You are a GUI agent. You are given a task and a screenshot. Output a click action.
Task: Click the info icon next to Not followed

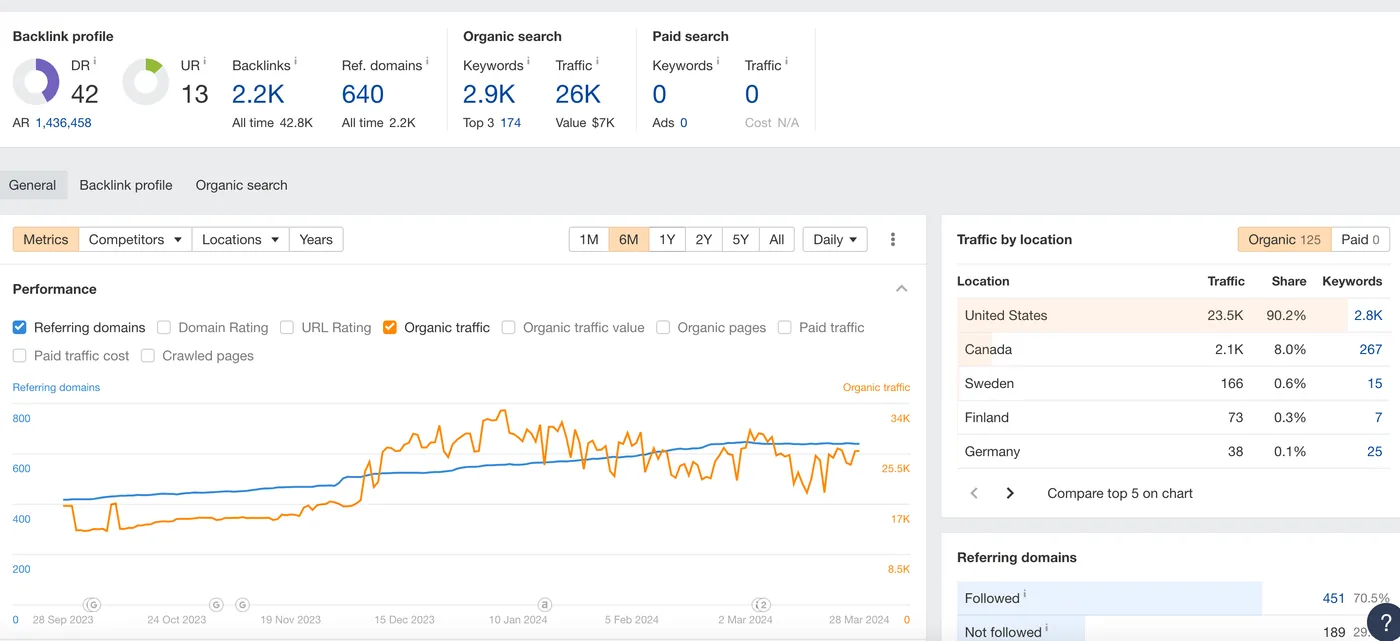click(1048, 628)
